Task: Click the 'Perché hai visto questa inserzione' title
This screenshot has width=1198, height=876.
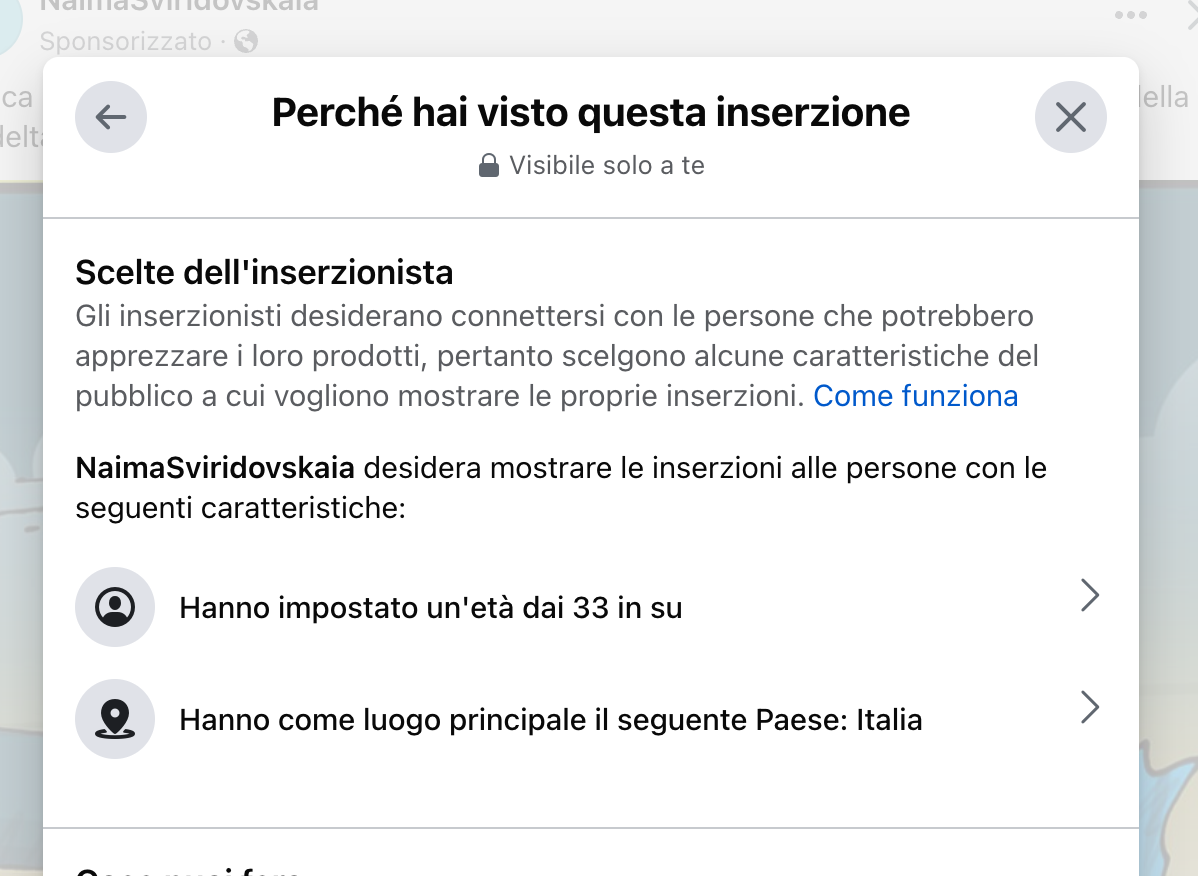Action: (591, 113)
